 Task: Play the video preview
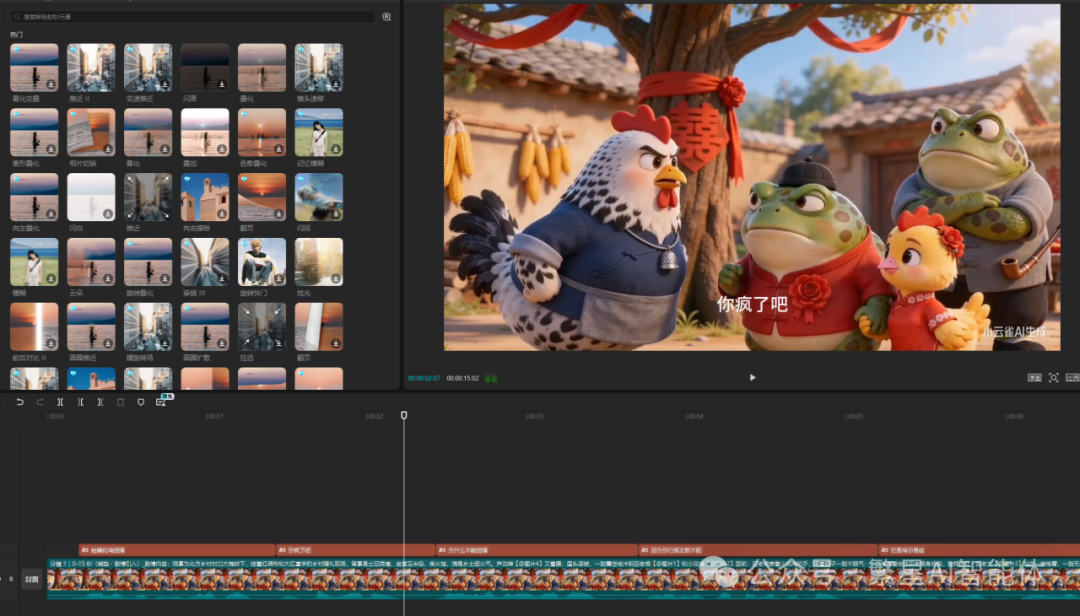click(752, 378)
